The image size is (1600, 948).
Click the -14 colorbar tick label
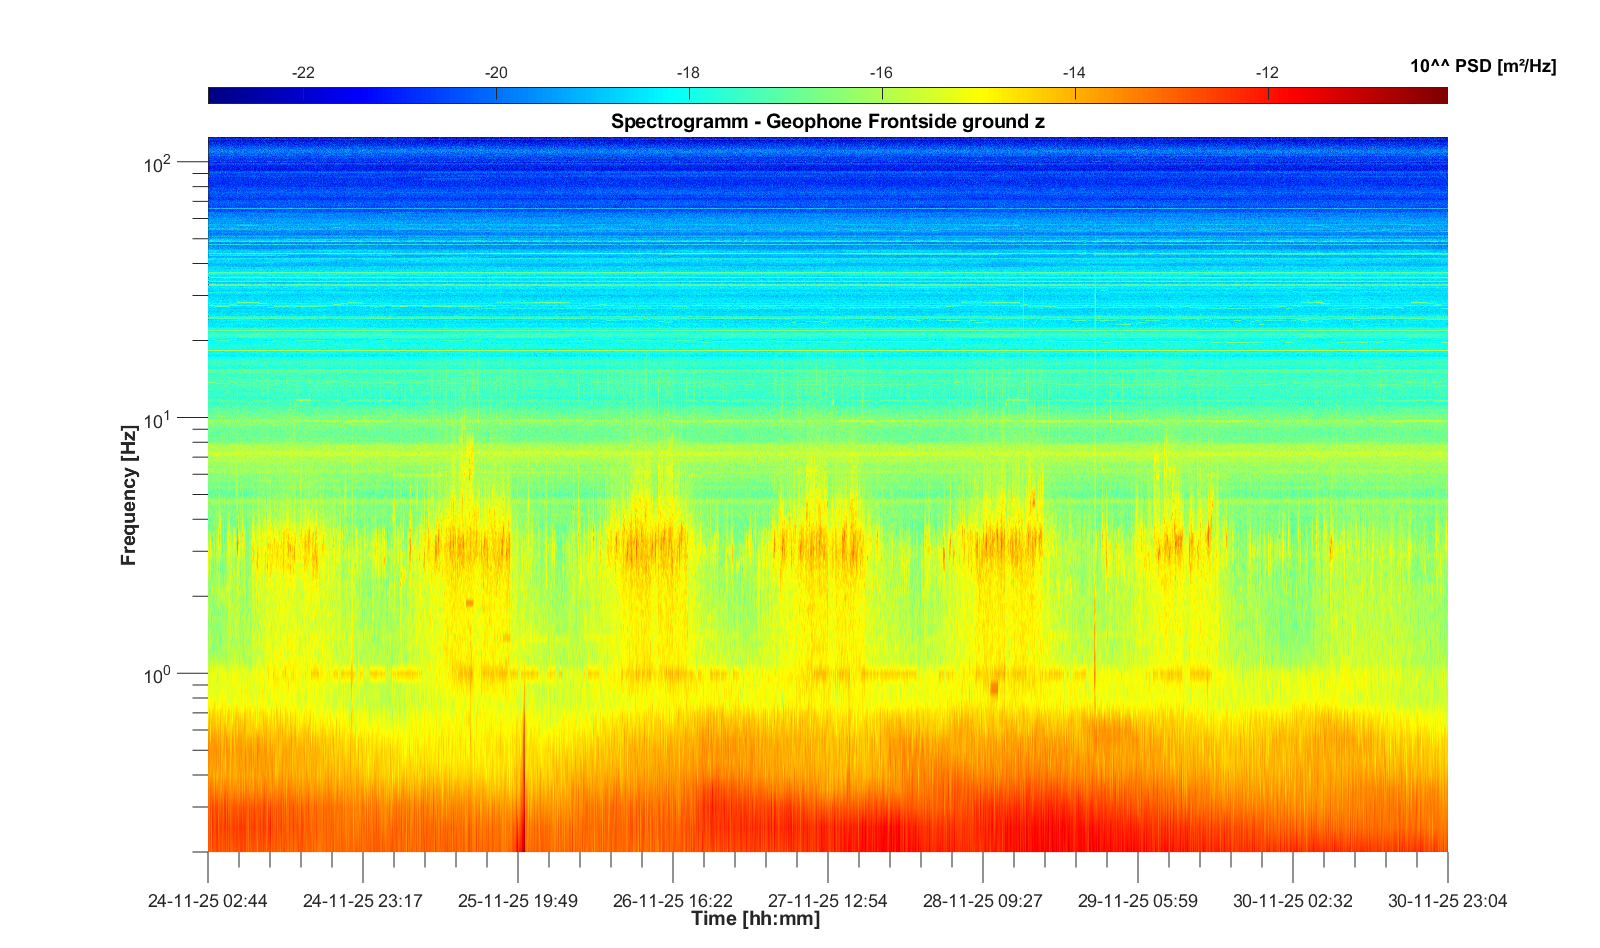[x=1074, y=73]
